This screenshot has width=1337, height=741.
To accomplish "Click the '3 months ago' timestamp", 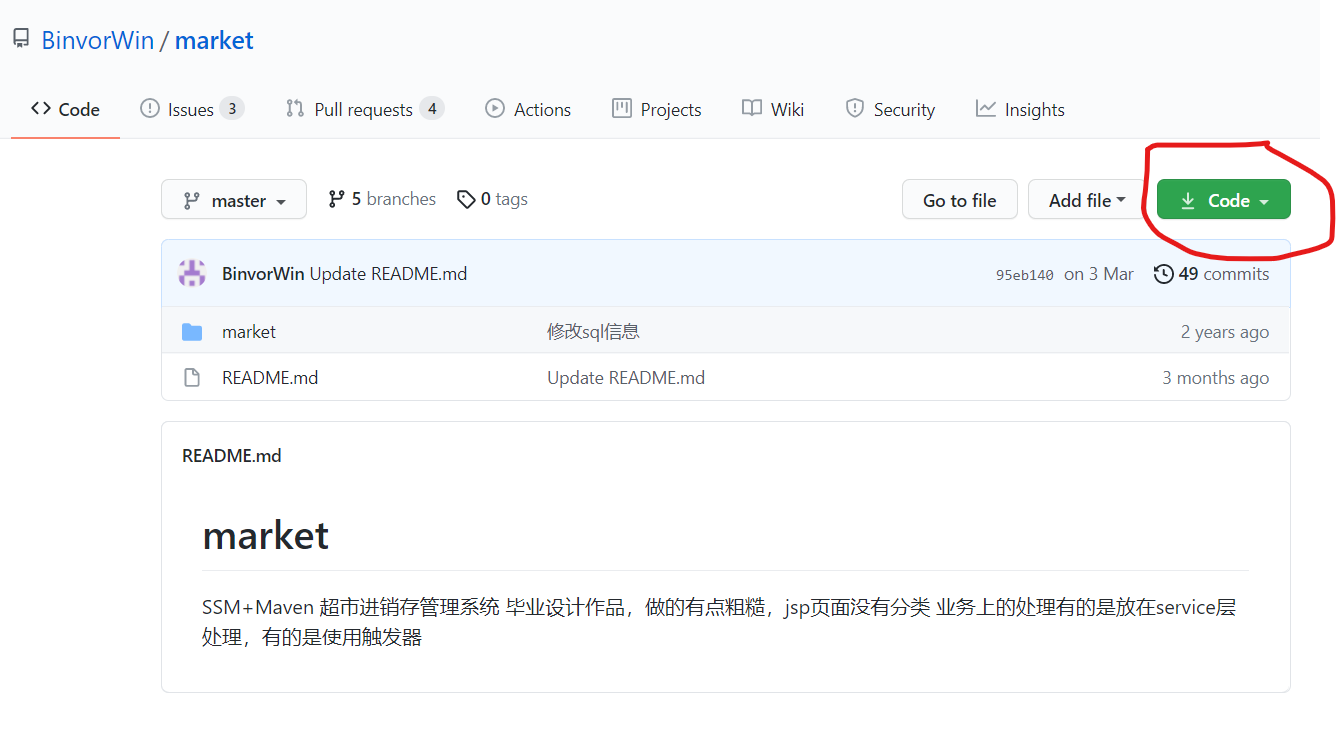I will [x=1216, y=378].
